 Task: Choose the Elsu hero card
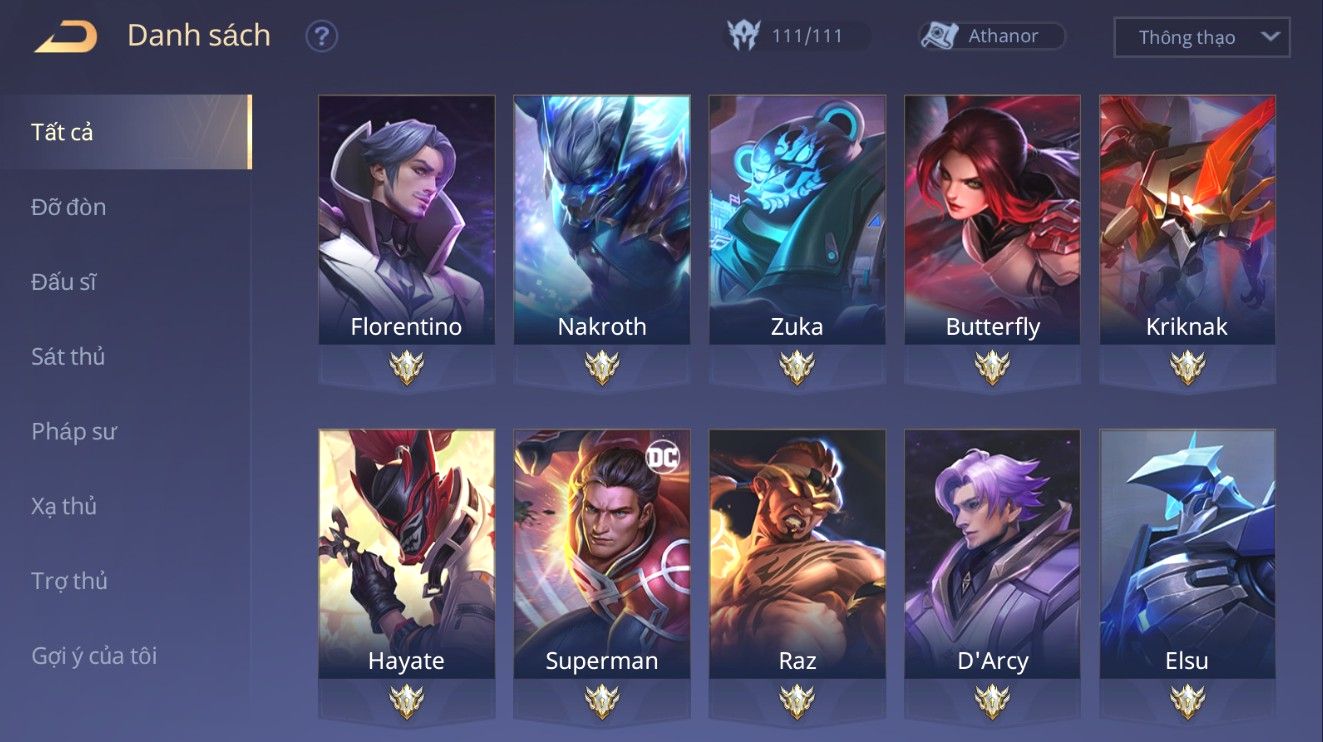tap(1188, 554)
